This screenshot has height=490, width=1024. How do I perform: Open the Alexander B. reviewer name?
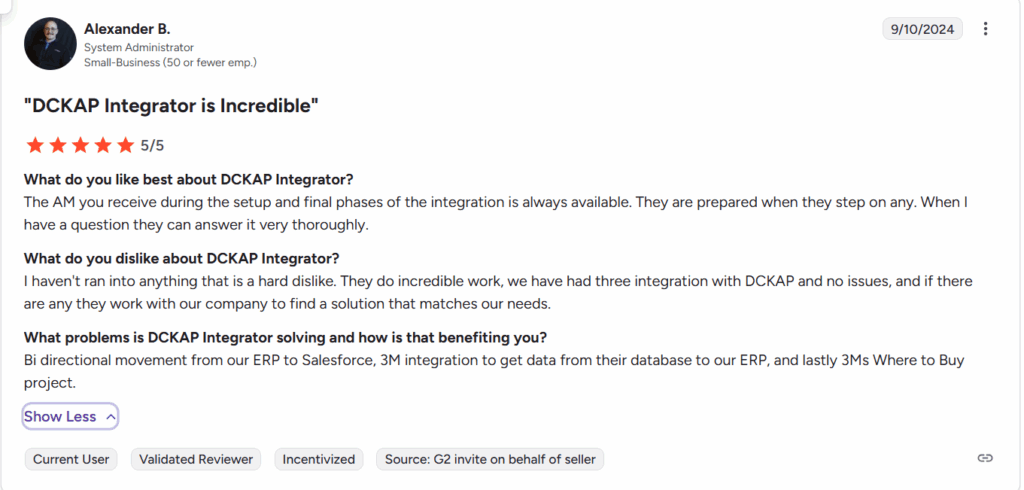(127, 29)
